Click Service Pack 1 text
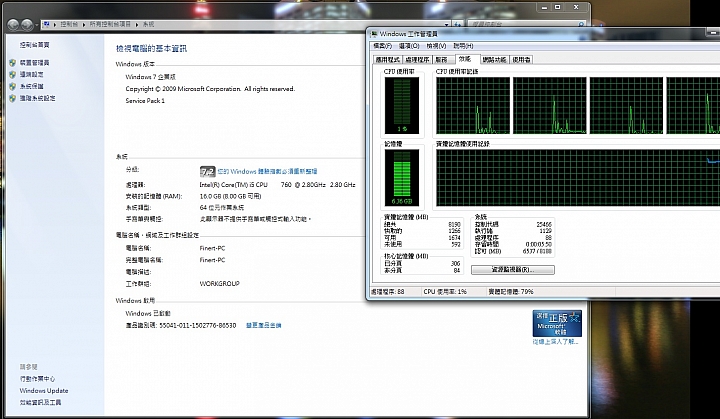720x419 pixels. pos(145,101)
